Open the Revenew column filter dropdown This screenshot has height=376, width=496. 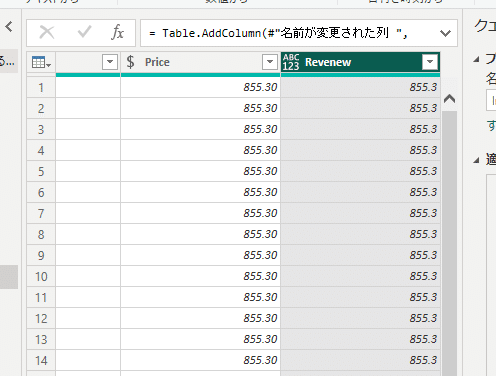430,62
